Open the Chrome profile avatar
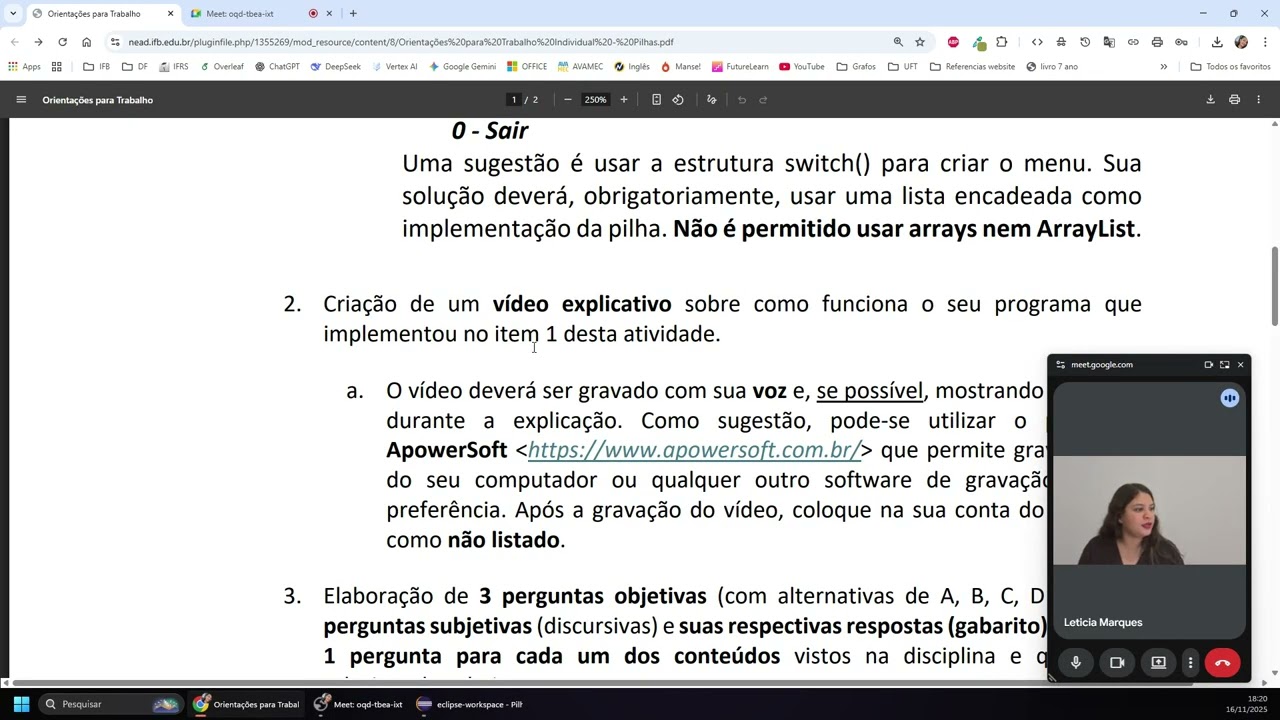Screen dimensions: 1280x720 coord(1241,42)
